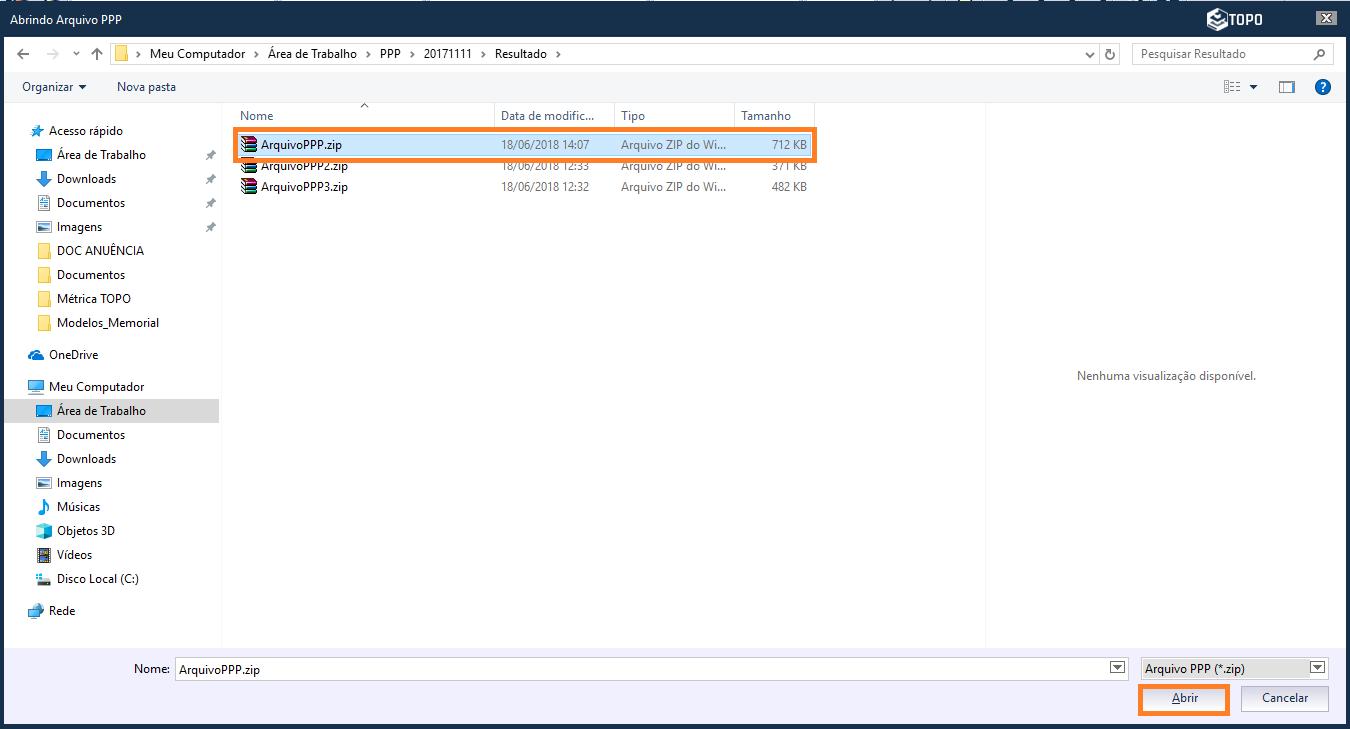Screen dimensions: 1350x729
Task: Open the help question mark icon
Action: pos(1322,87)
